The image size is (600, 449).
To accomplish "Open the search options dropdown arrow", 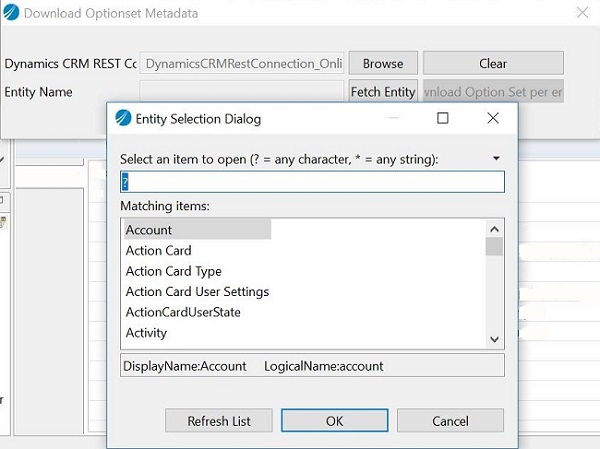I will coord(497,159).
